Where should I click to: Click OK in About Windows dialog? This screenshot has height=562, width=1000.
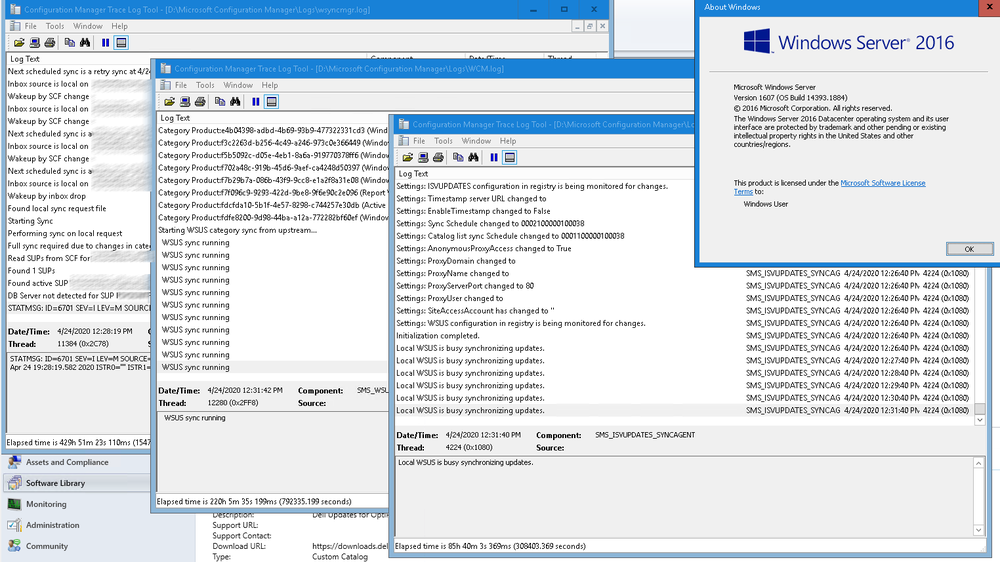pos(969,249)
